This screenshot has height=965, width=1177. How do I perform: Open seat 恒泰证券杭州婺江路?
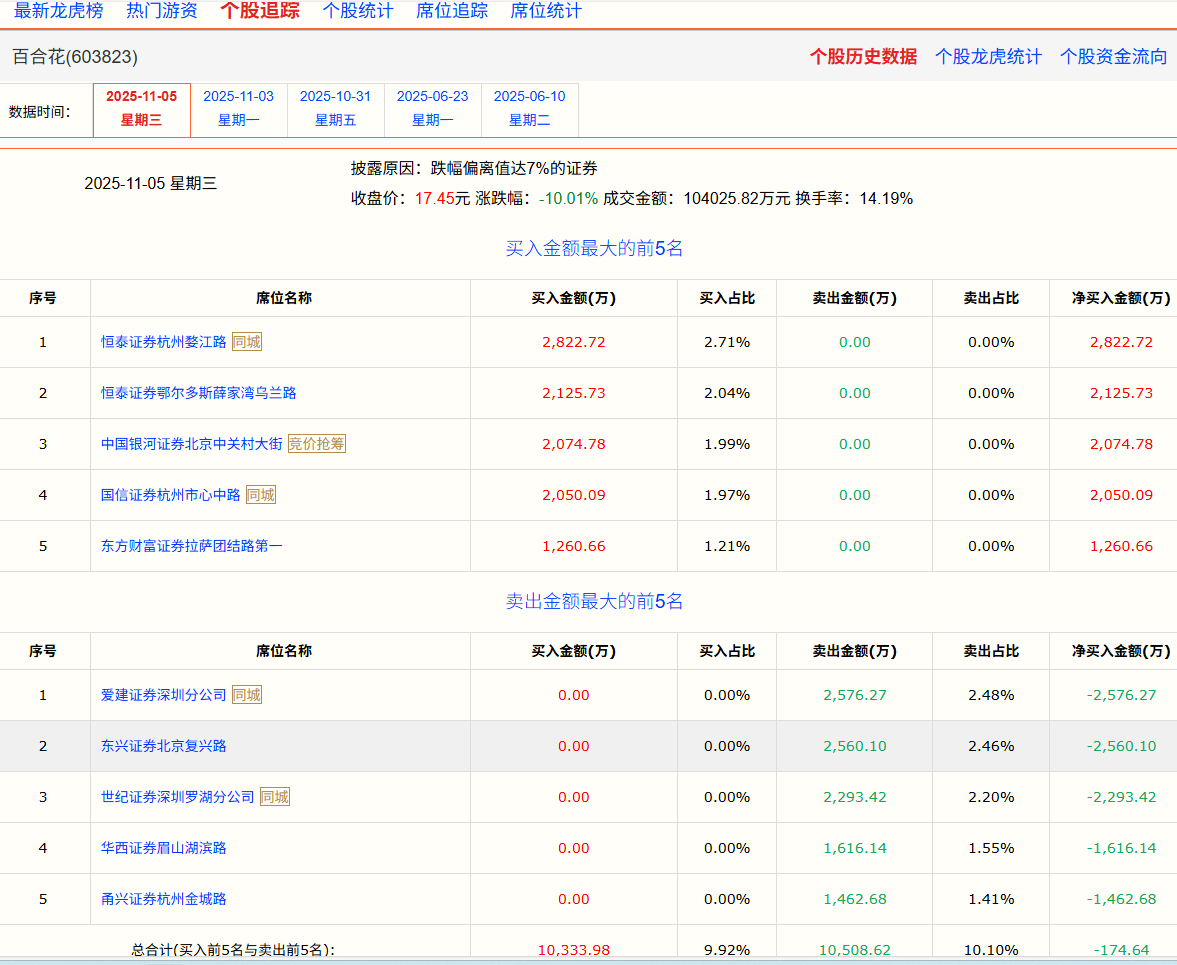[164, 342]
